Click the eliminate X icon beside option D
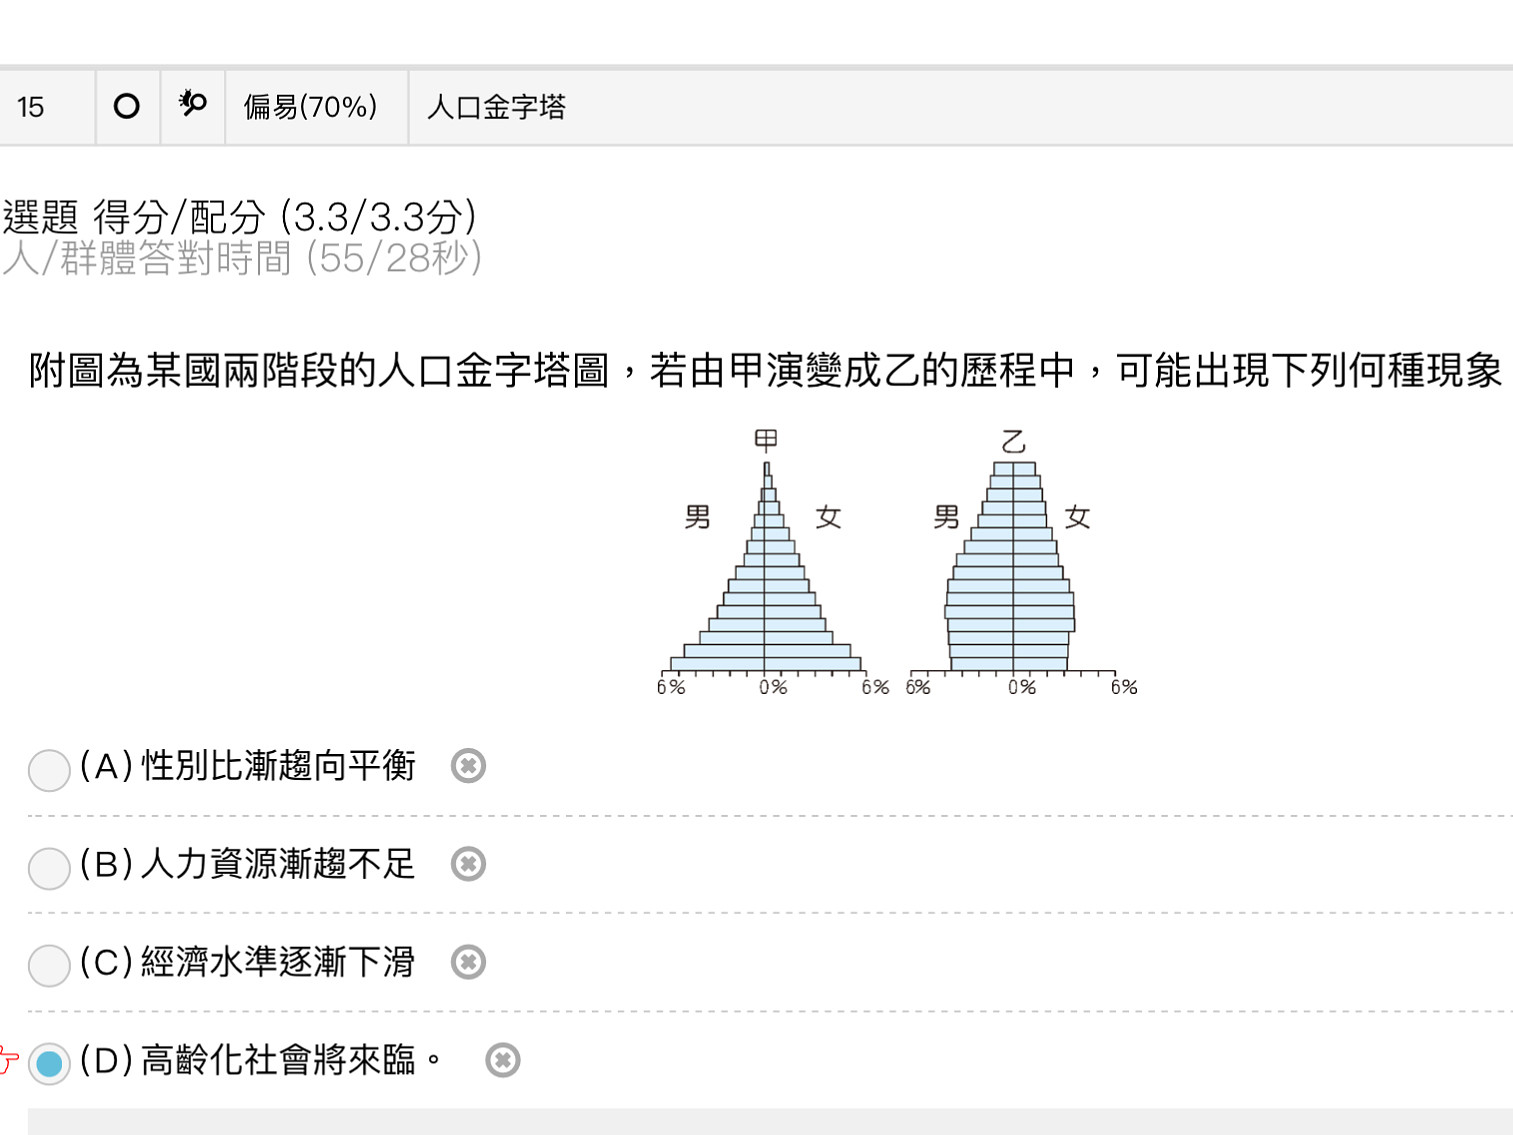 click(x=503, y=1060)
